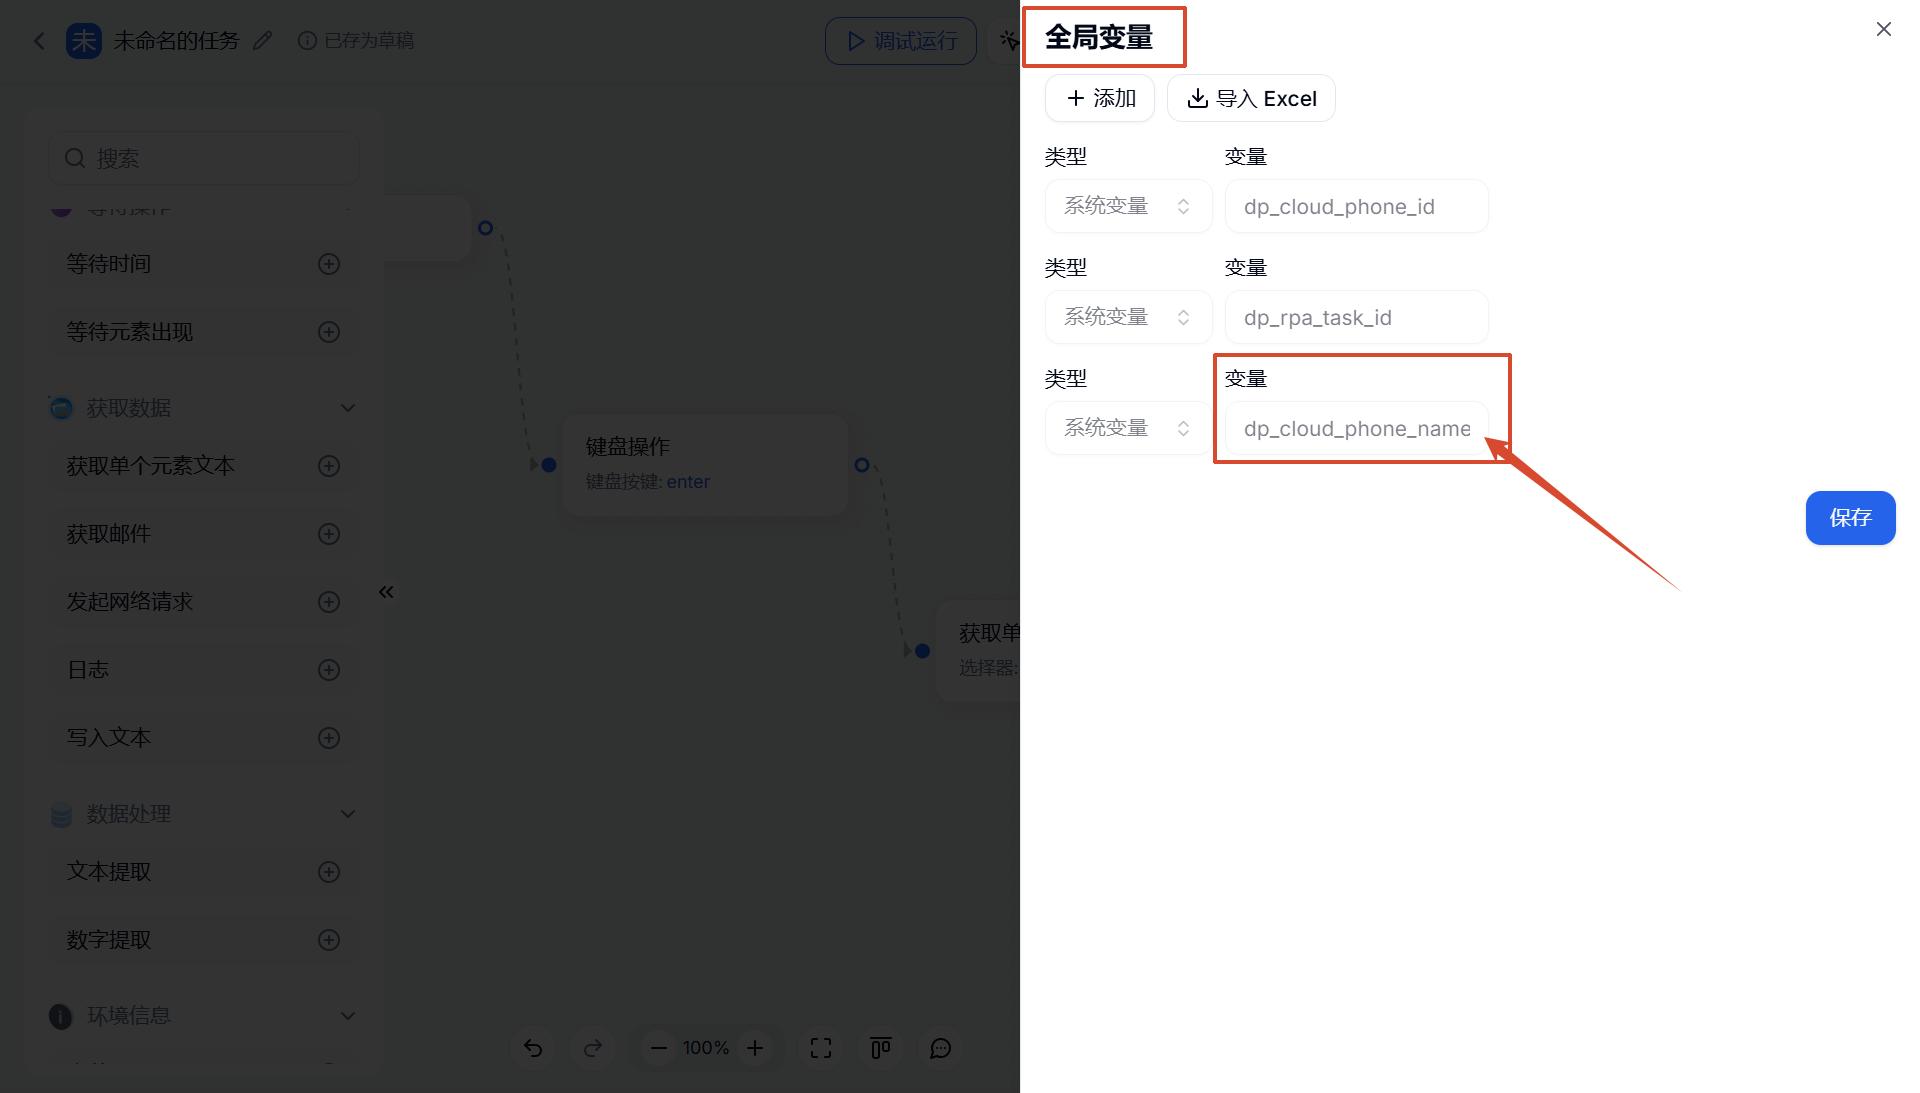Click the plus icon next to 等待时间
Viewport: 1920px width, 1093px height.
[x=329, y=264]
